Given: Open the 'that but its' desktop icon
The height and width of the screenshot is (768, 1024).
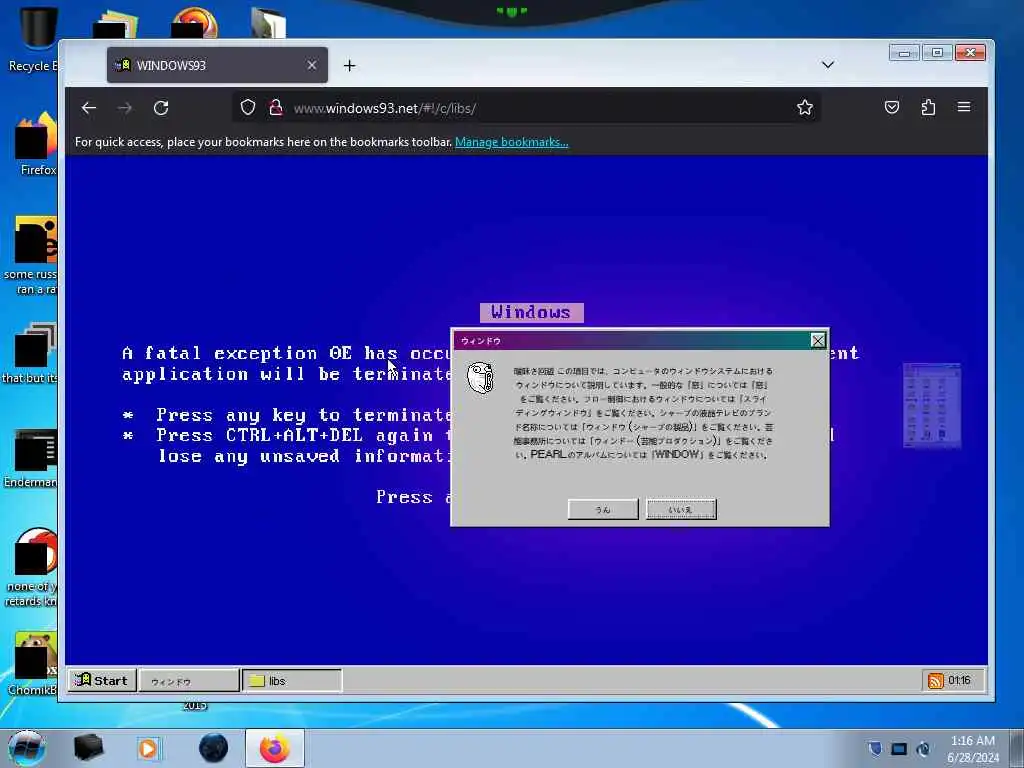Looking at the screenshot, I should click(31, 353).
